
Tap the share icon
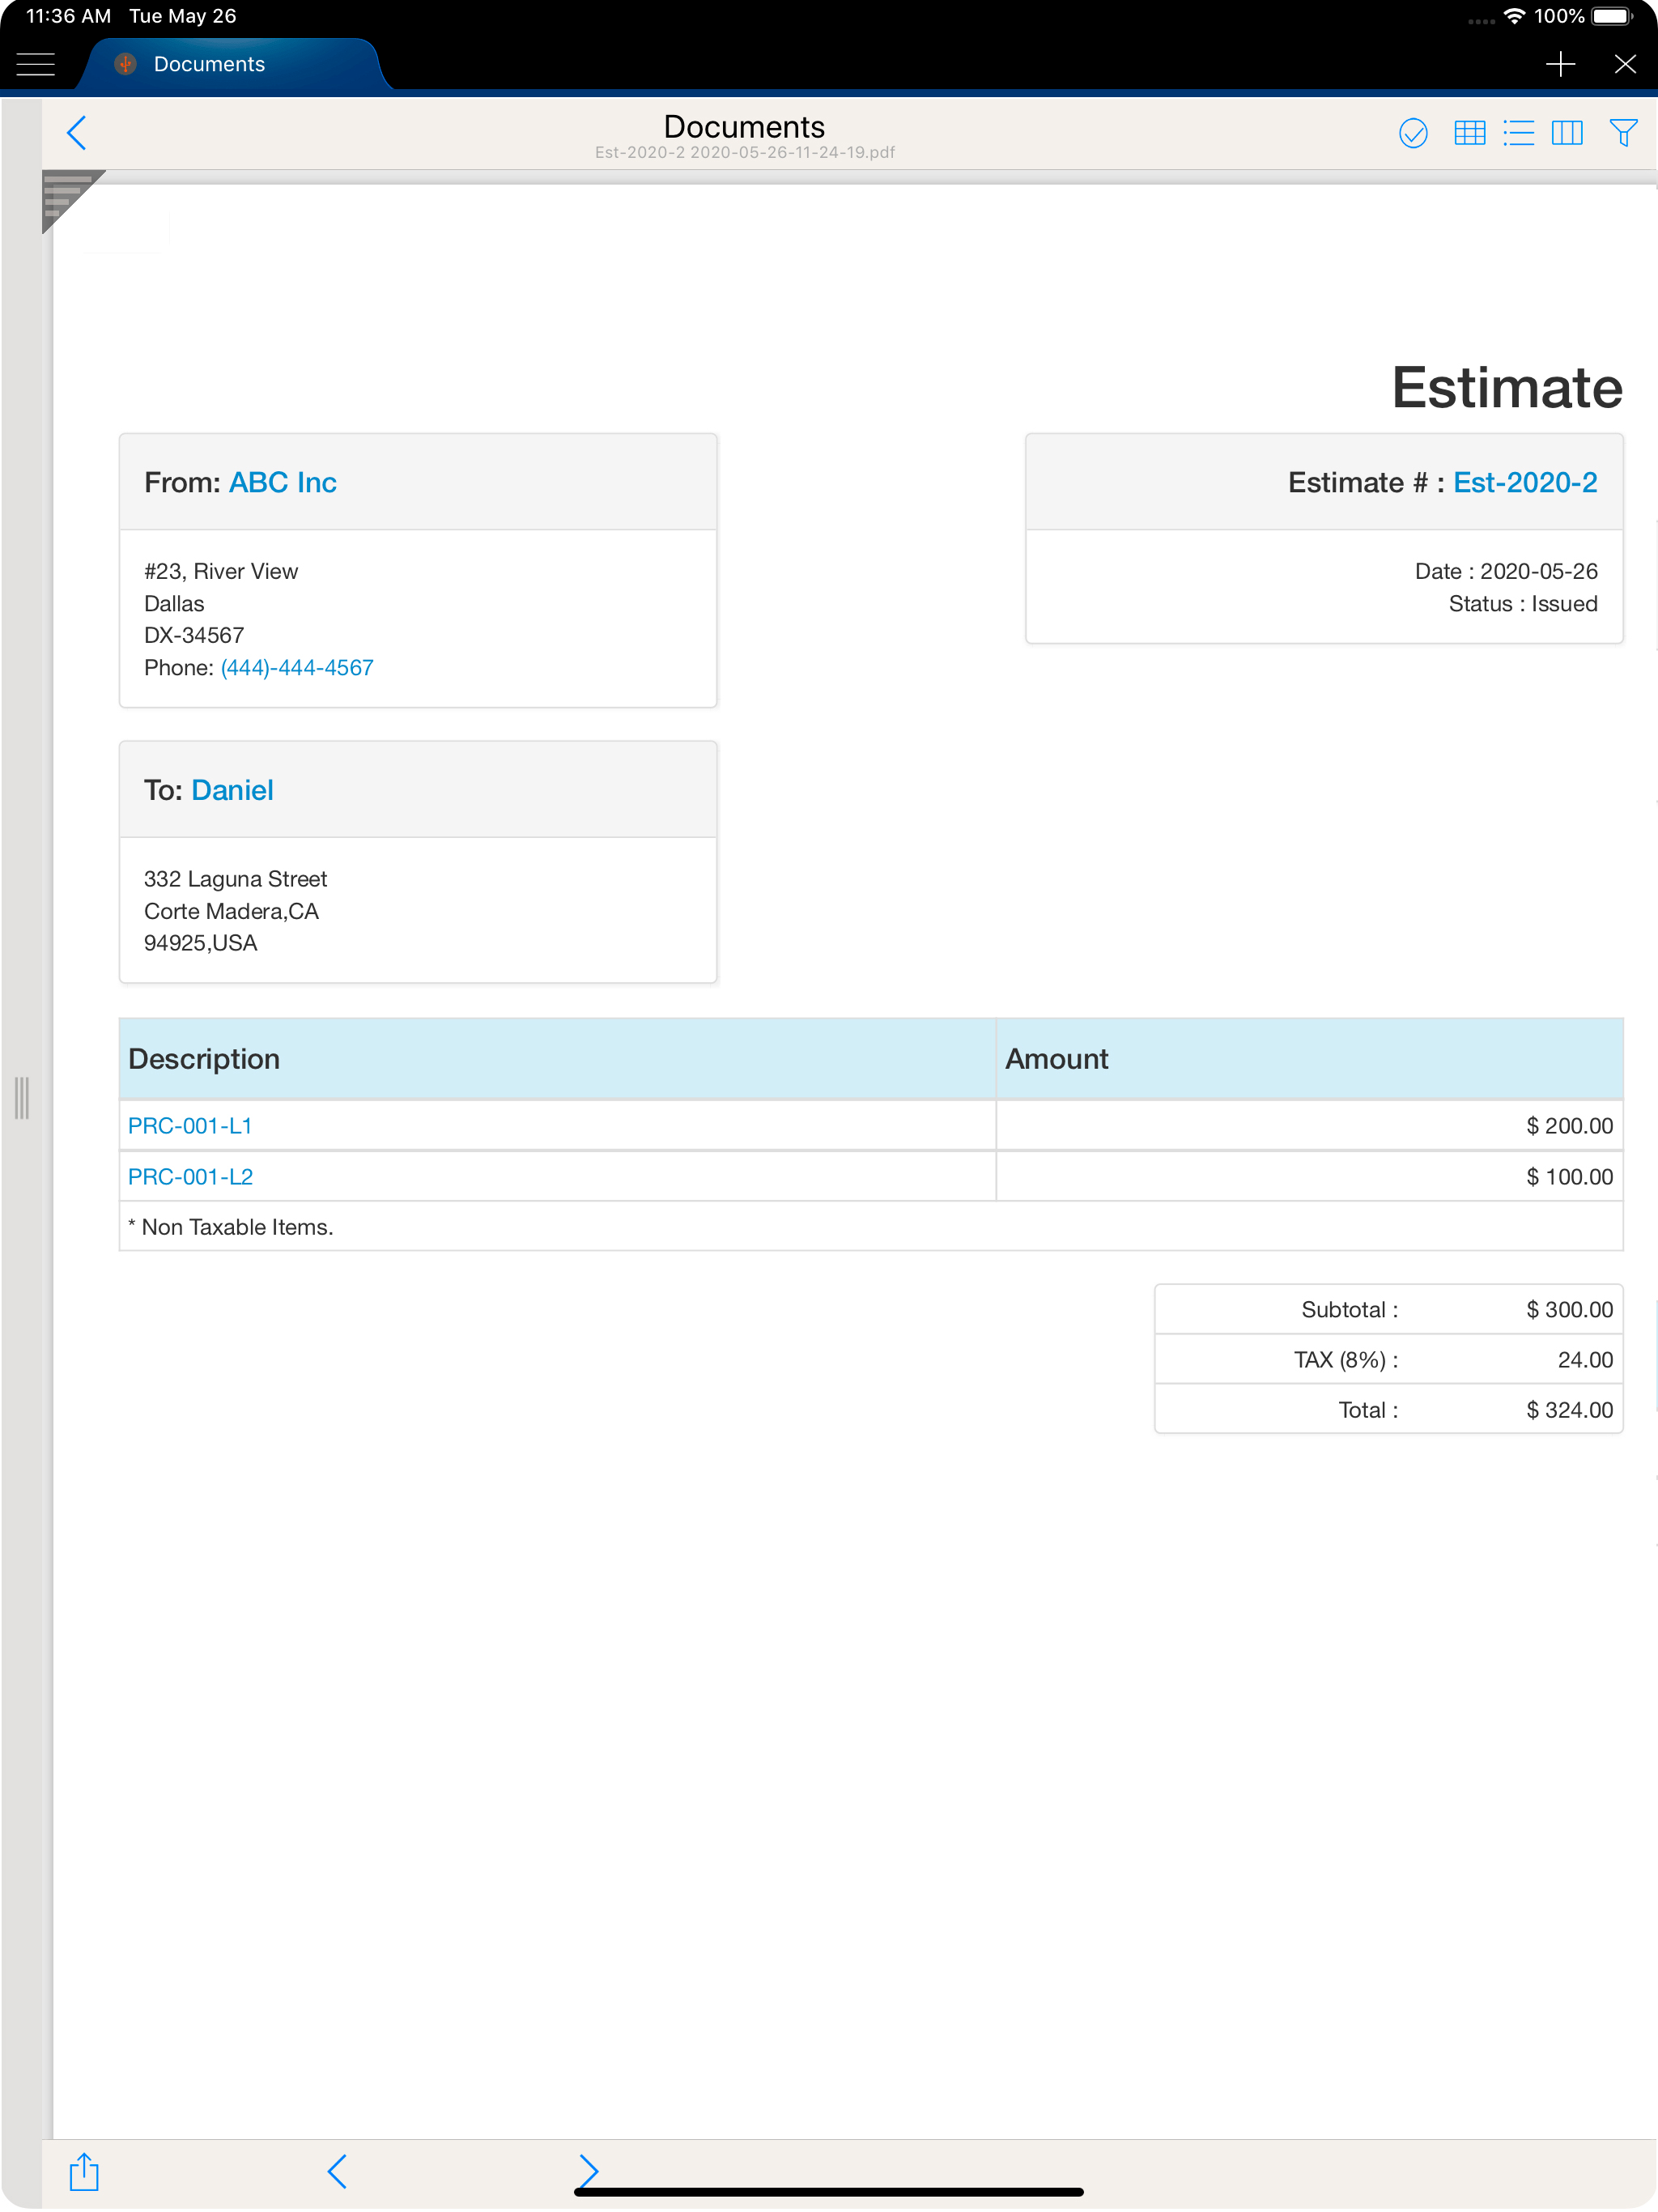(84, 2172)
